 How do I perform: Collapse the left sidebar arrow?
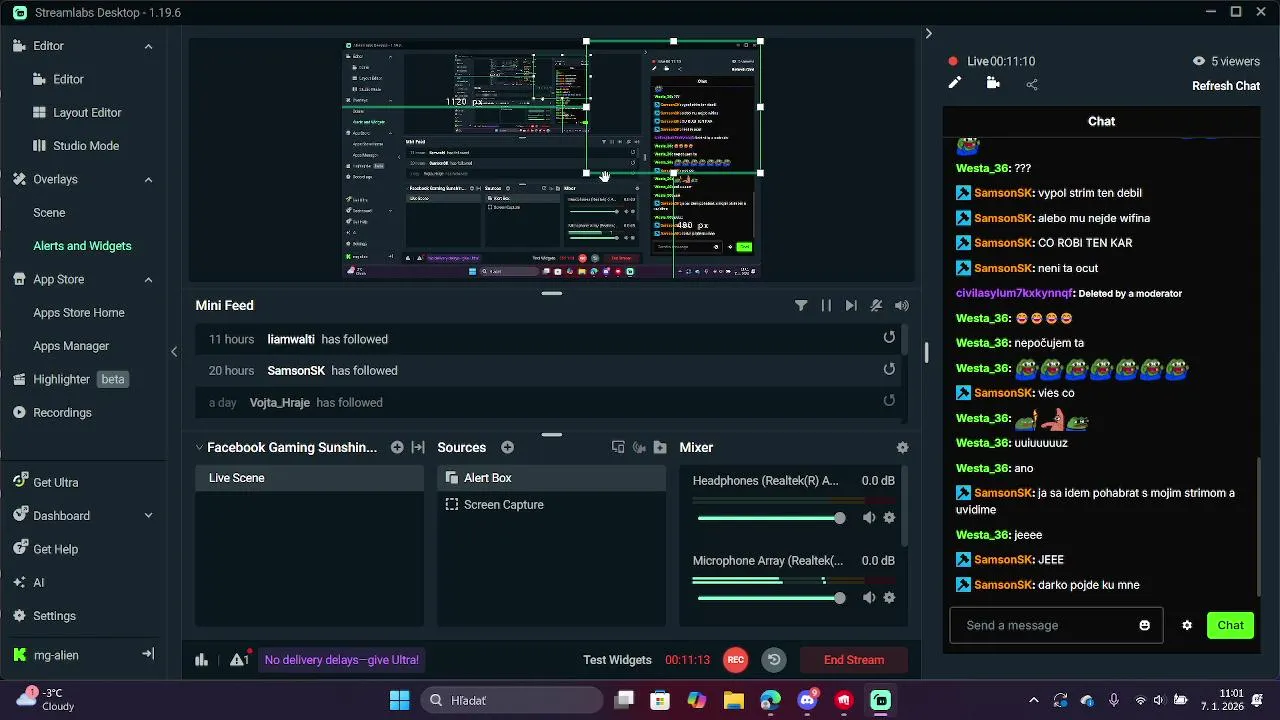pos(174,351)
